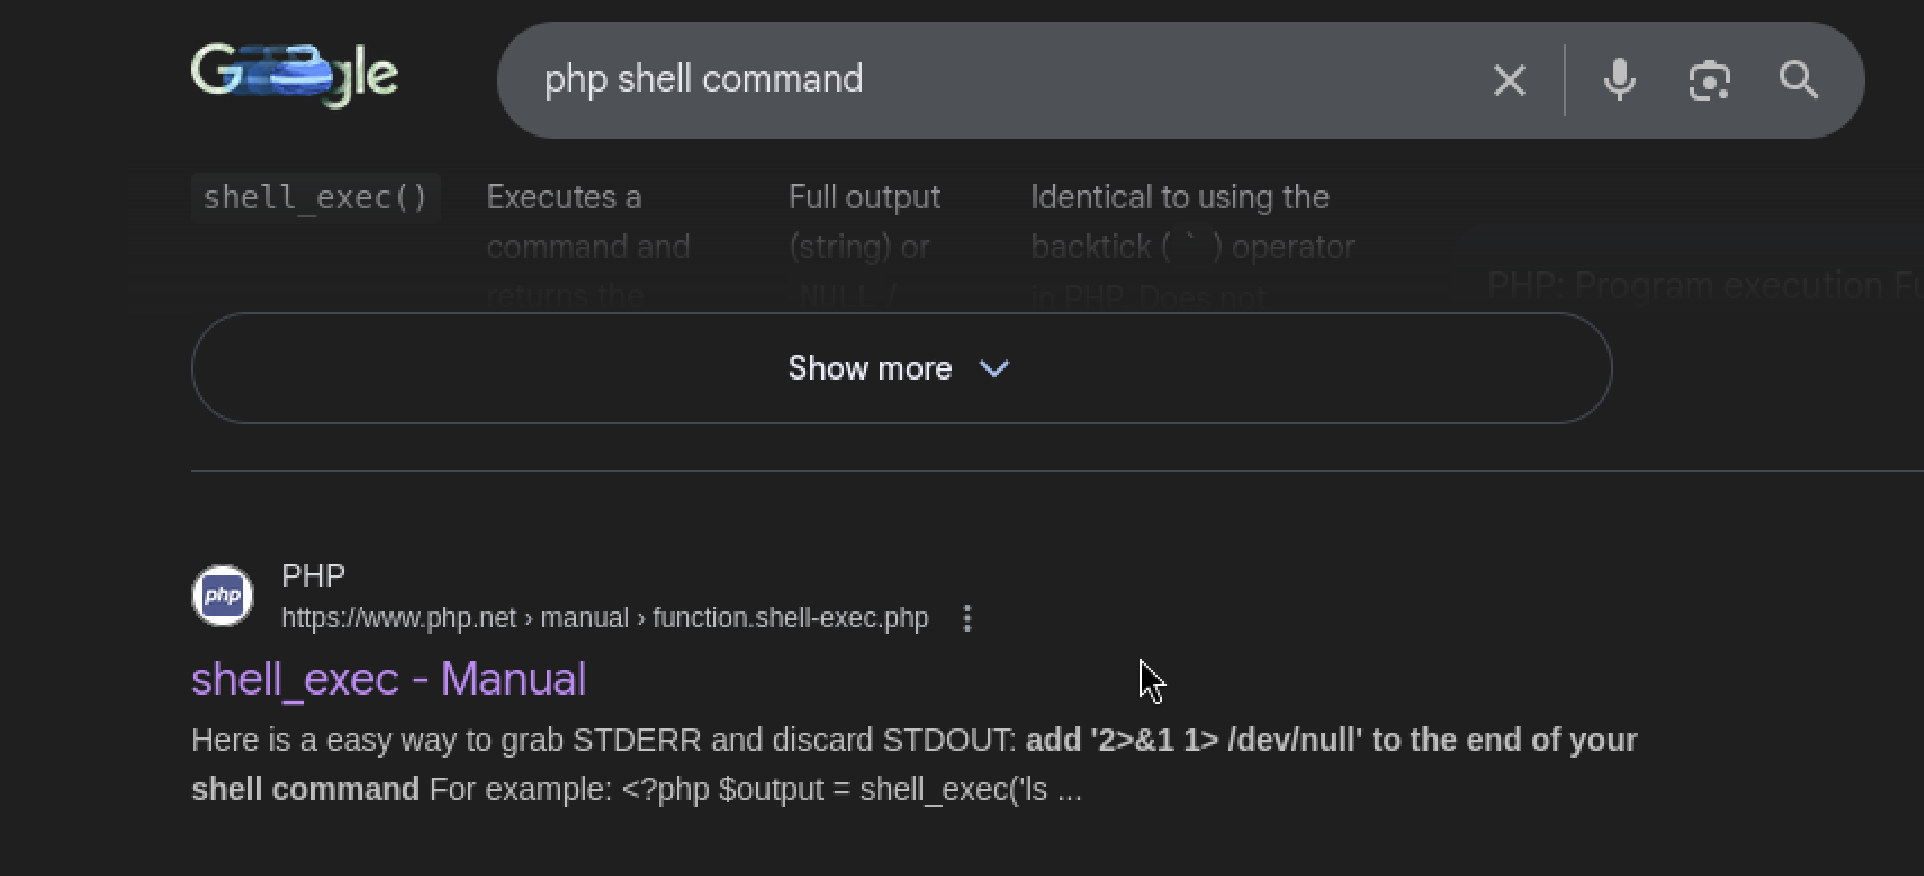Screen dimensions: 1924x876
Task: Open three-dot options for the PHP result
Action: pos(967,618)
